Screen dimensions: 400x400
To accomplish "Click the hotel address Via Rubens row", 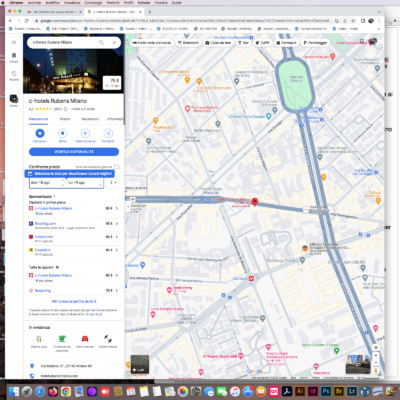I will pyautogui.click(x=74, y=366).
